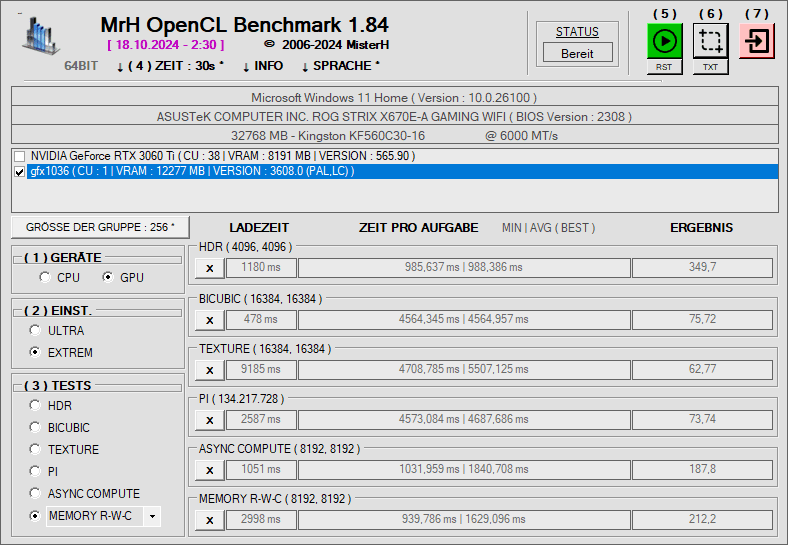The height and width of the screenshot is (545, 788).
Task: Clear BICUBIC result with its x button
Action: [210, 320]
